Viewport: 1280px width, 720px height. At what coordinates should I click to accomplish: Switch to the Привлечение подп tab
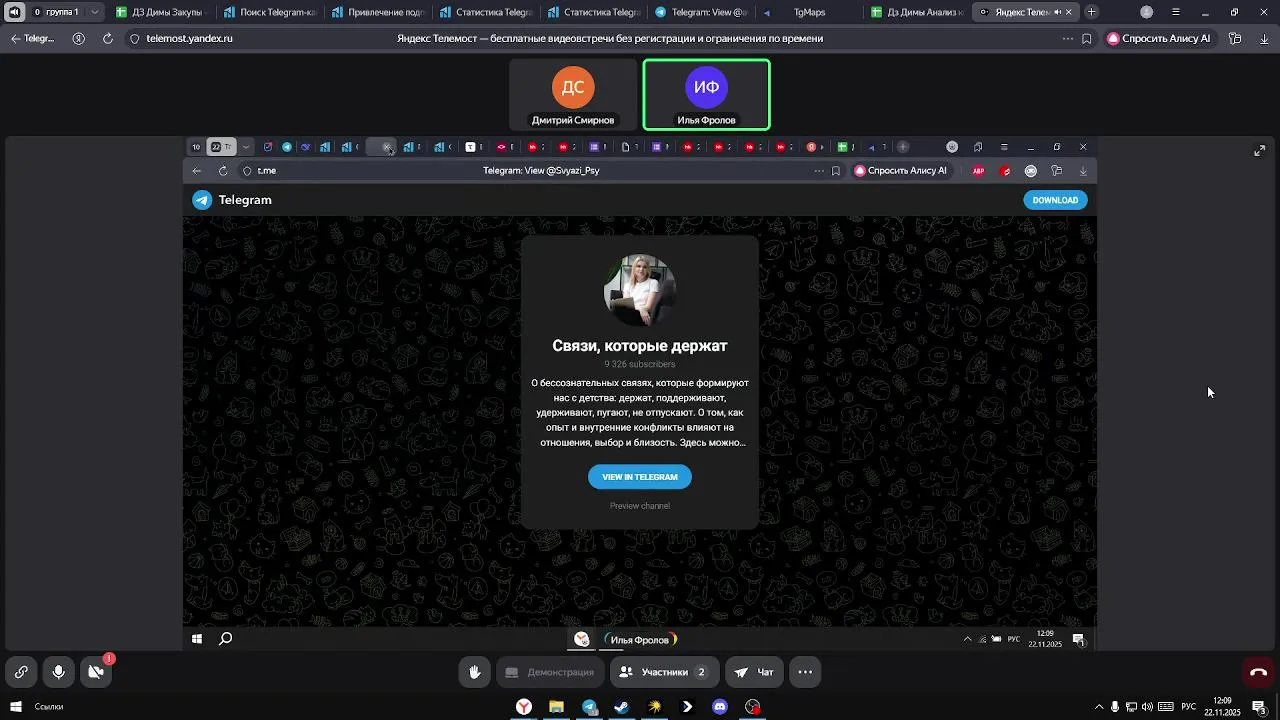(x=376, y=12)
